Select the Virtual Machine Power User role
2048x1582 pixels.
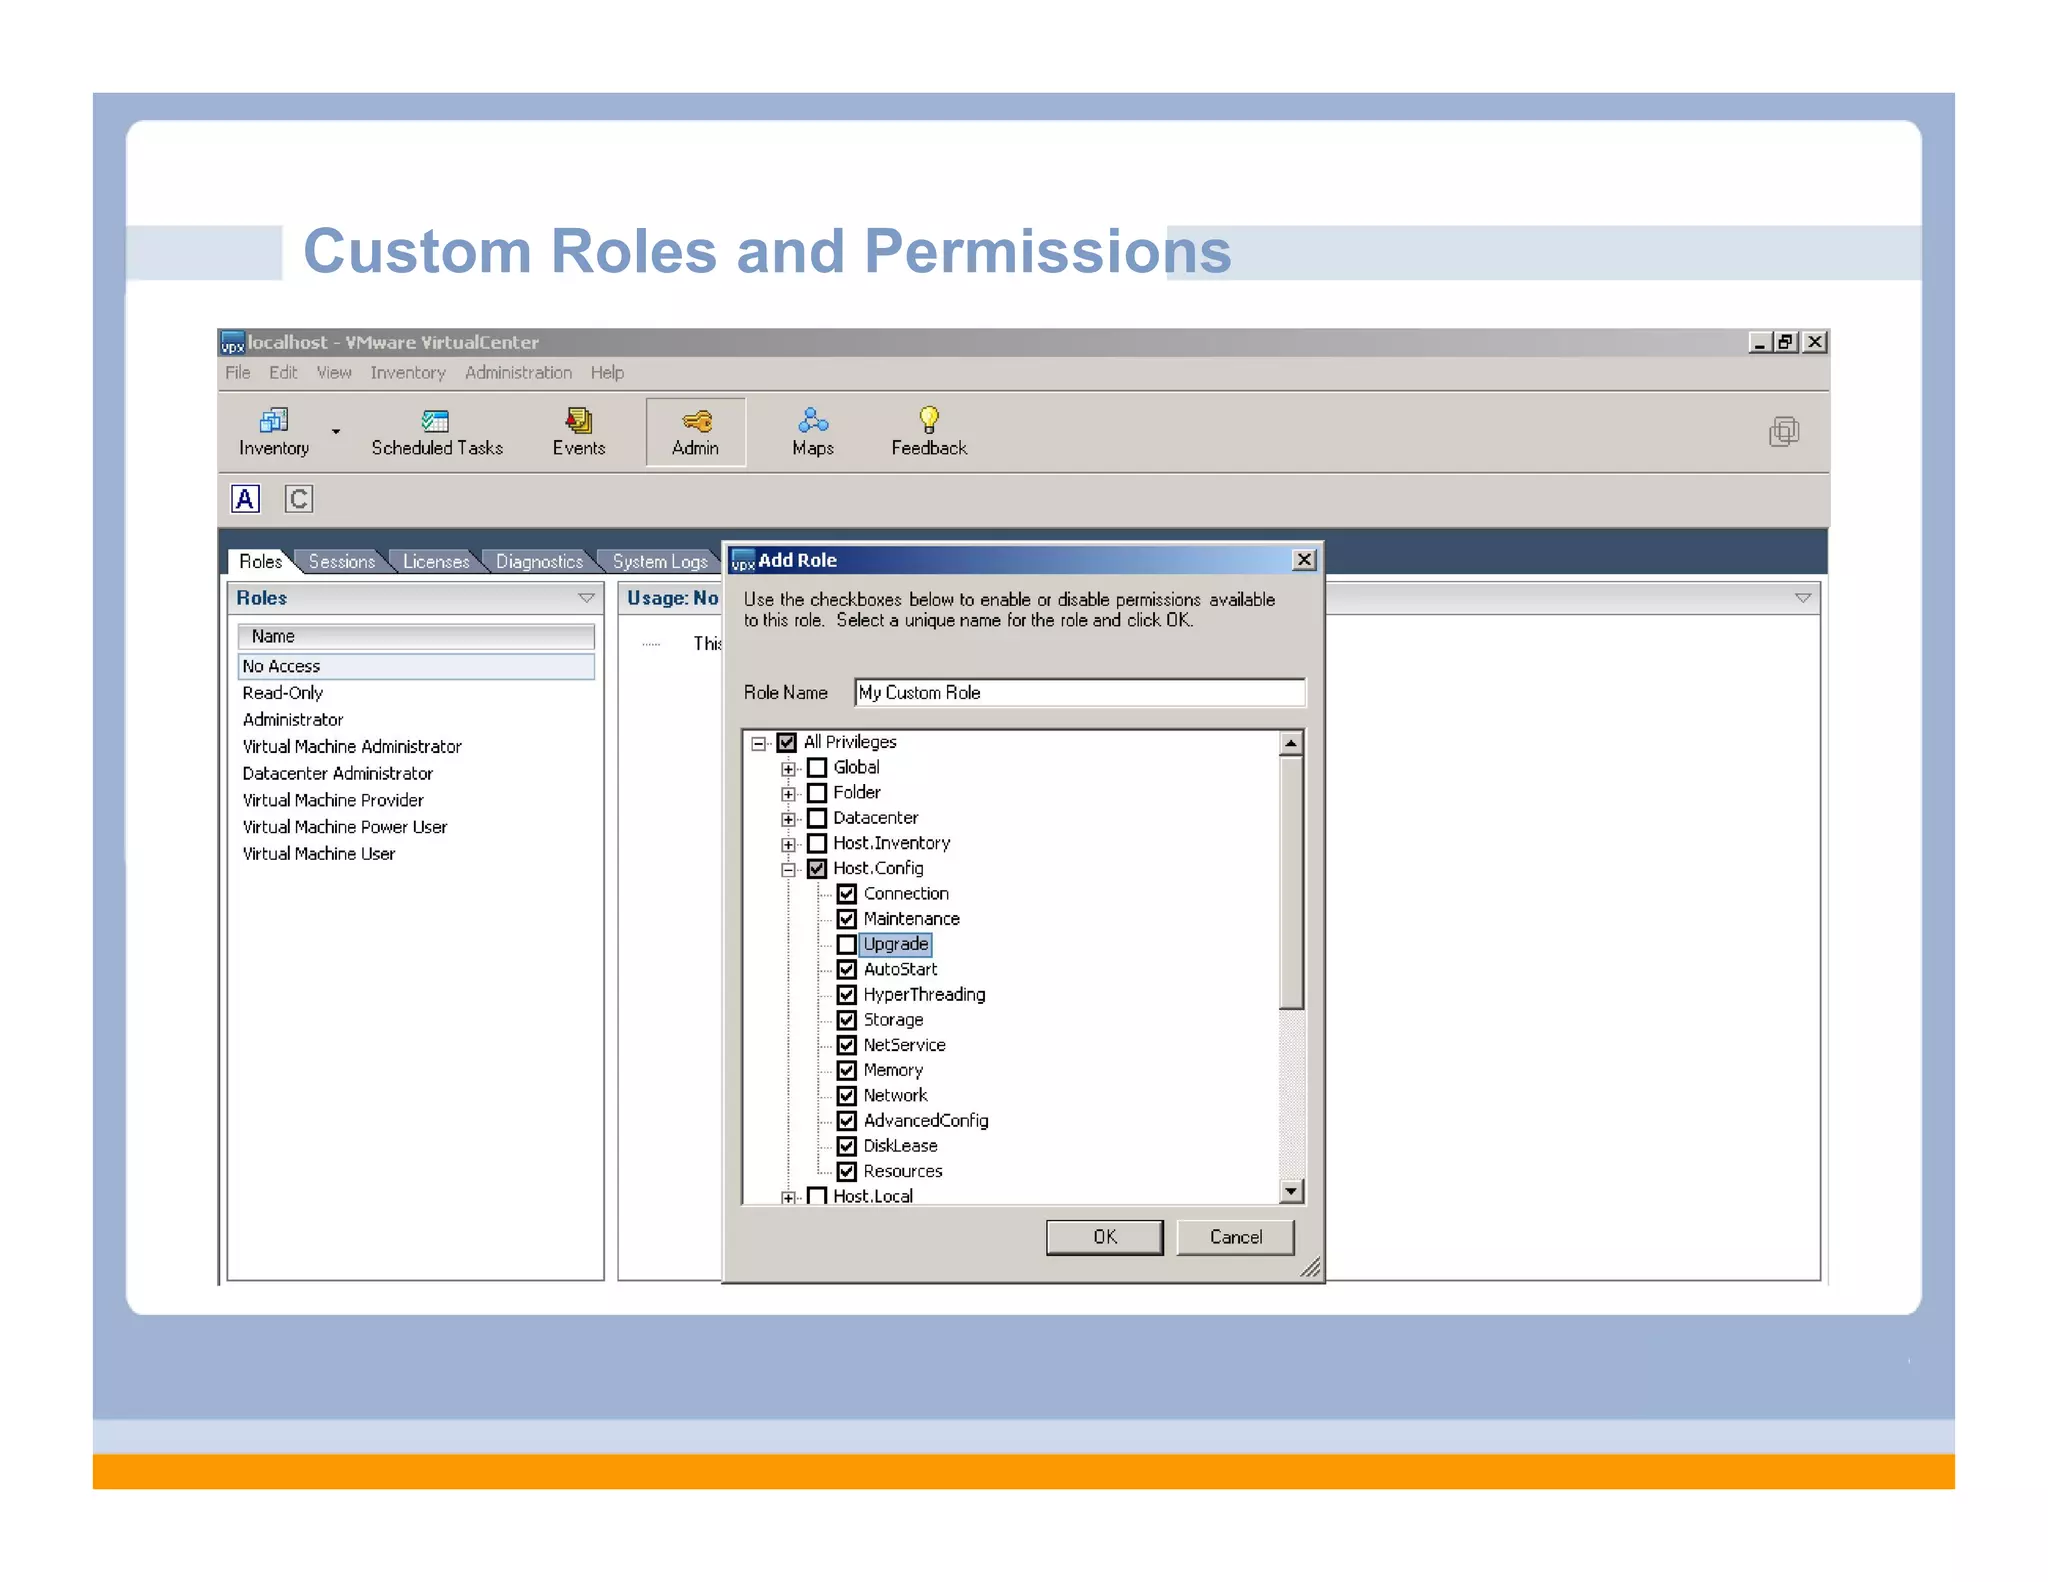[345, 827]
